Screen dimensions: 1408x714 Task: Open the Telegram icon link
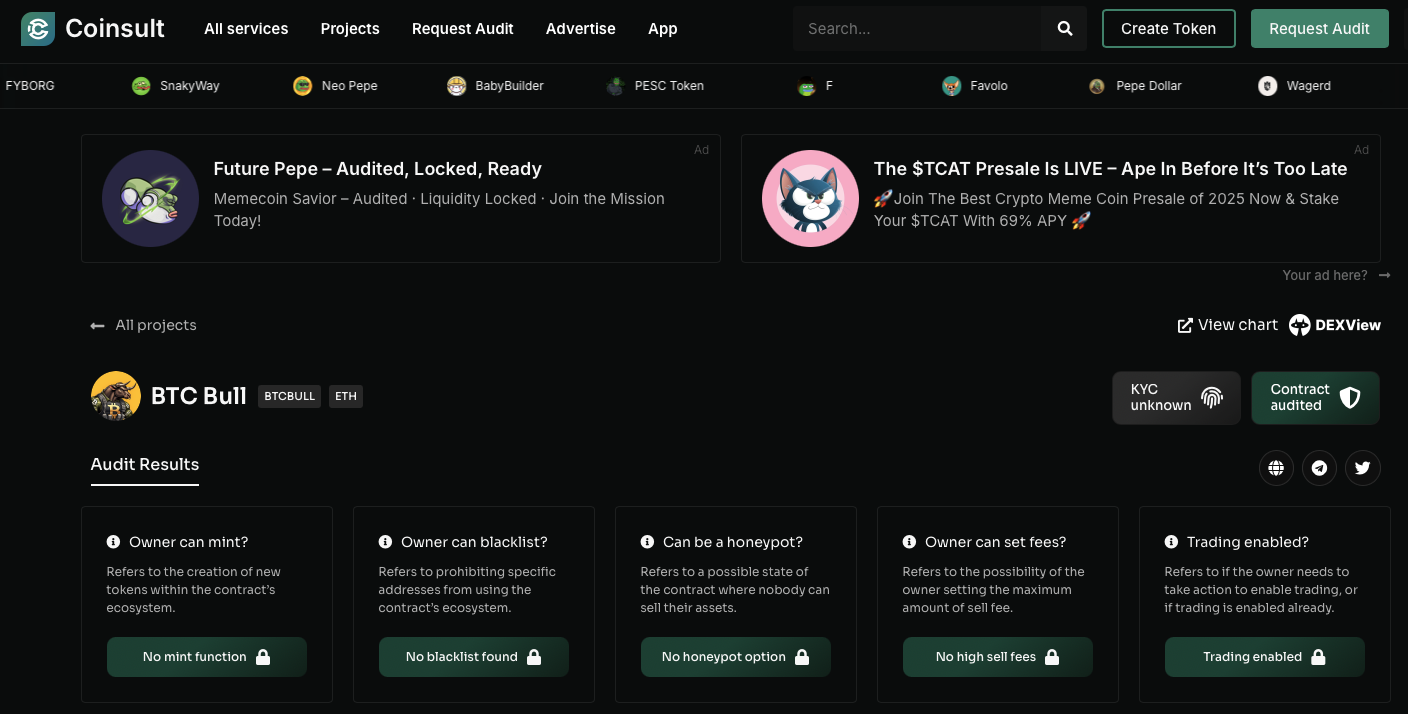tap(1319, 468)
